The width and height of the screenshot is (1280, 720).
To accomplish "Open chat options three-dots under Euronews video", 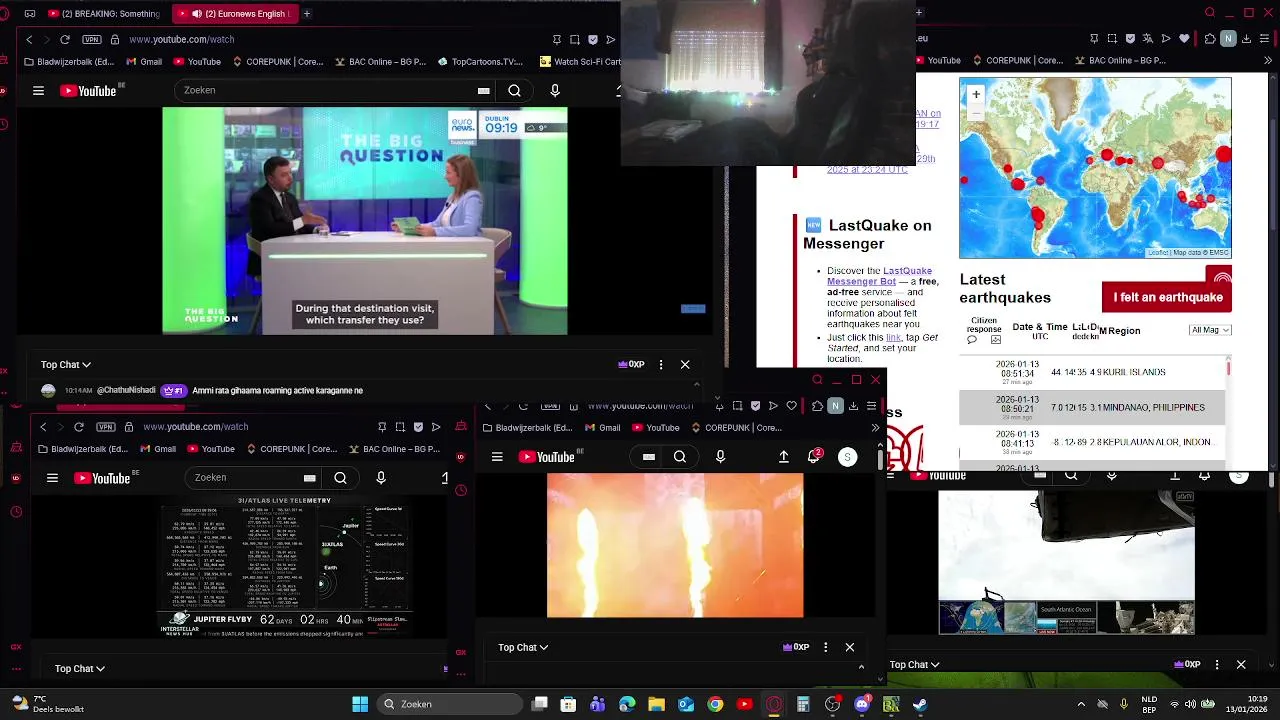I will 661,365.
